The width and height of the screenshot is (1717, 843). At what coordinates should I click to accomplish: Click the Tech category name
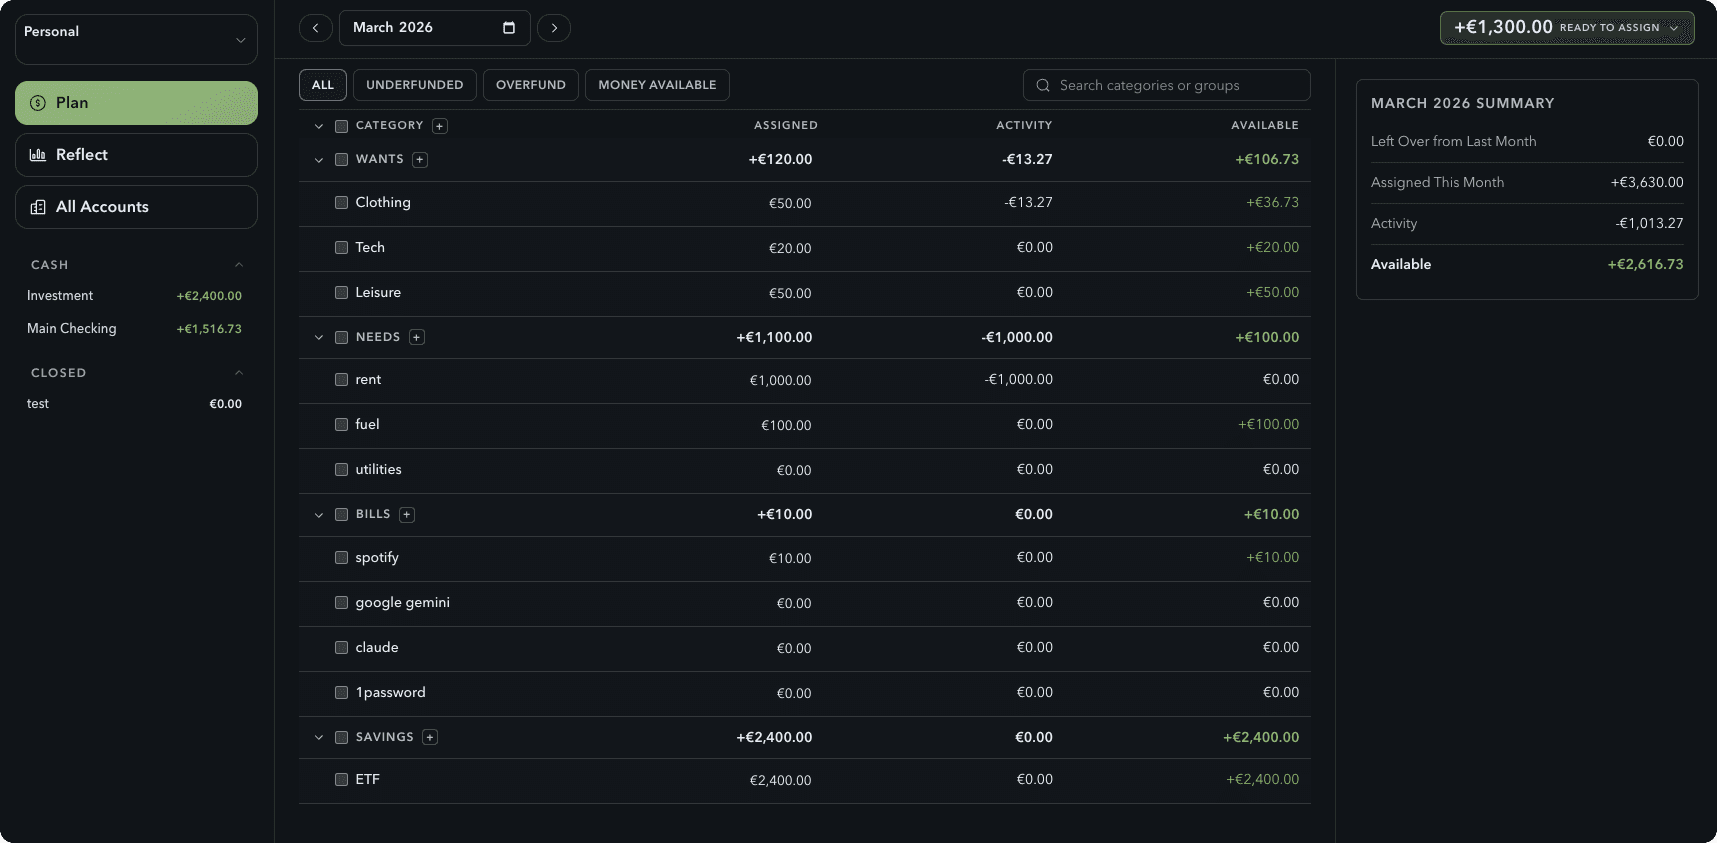coord(370,247)
